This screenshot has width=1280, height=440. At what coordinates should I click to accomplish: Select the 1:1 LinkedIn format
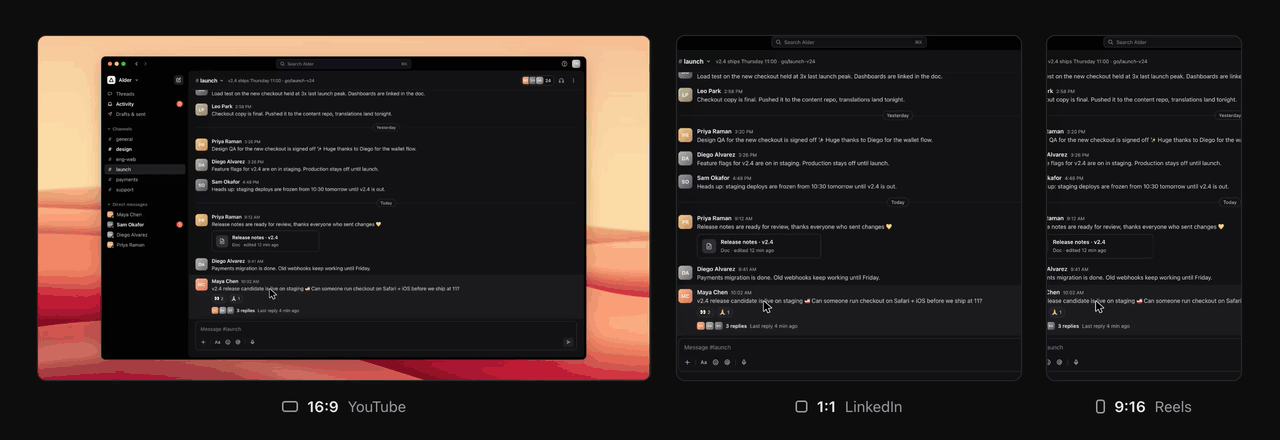coord(848,407)
